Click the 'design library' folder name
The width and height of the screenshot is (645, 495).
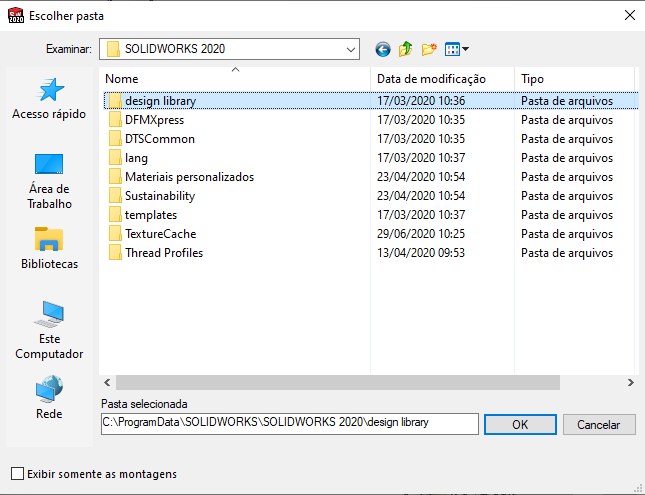[160, 101]
